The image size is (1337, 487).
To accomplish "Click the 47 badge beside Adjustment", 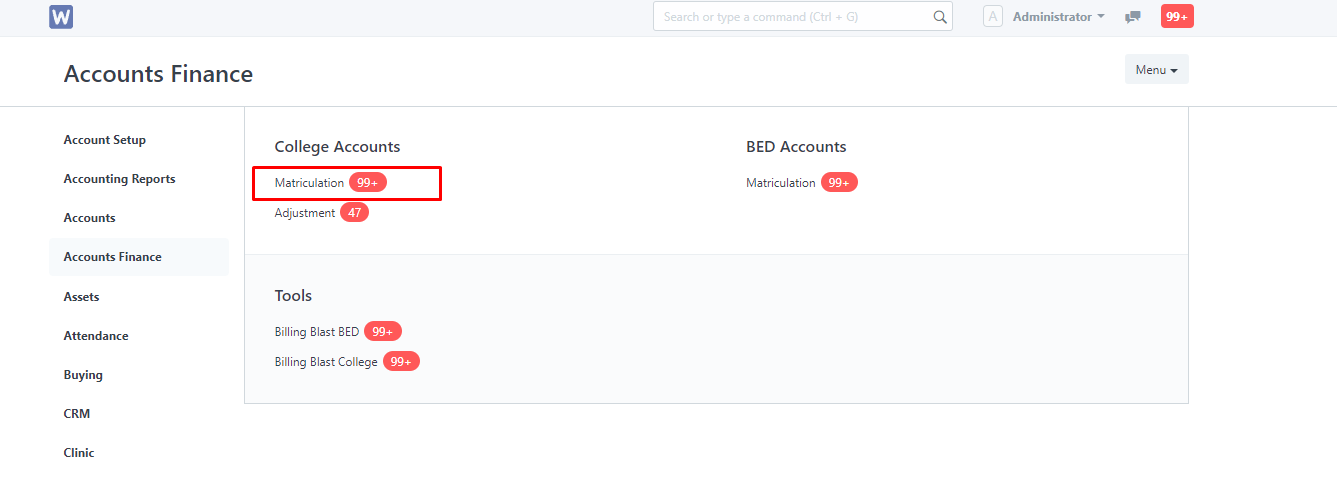I will click(355, 212).
